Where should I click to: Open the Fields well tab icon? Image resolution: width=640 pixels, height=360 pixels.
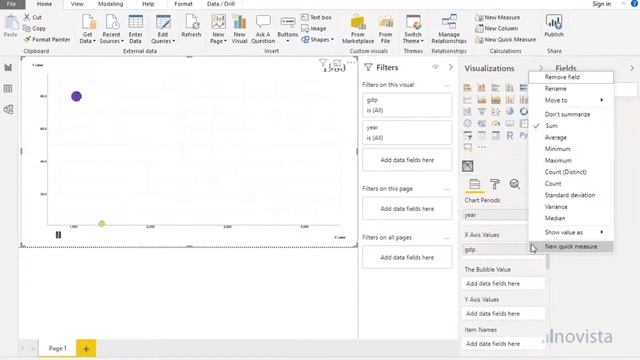[x=474, y=184]
